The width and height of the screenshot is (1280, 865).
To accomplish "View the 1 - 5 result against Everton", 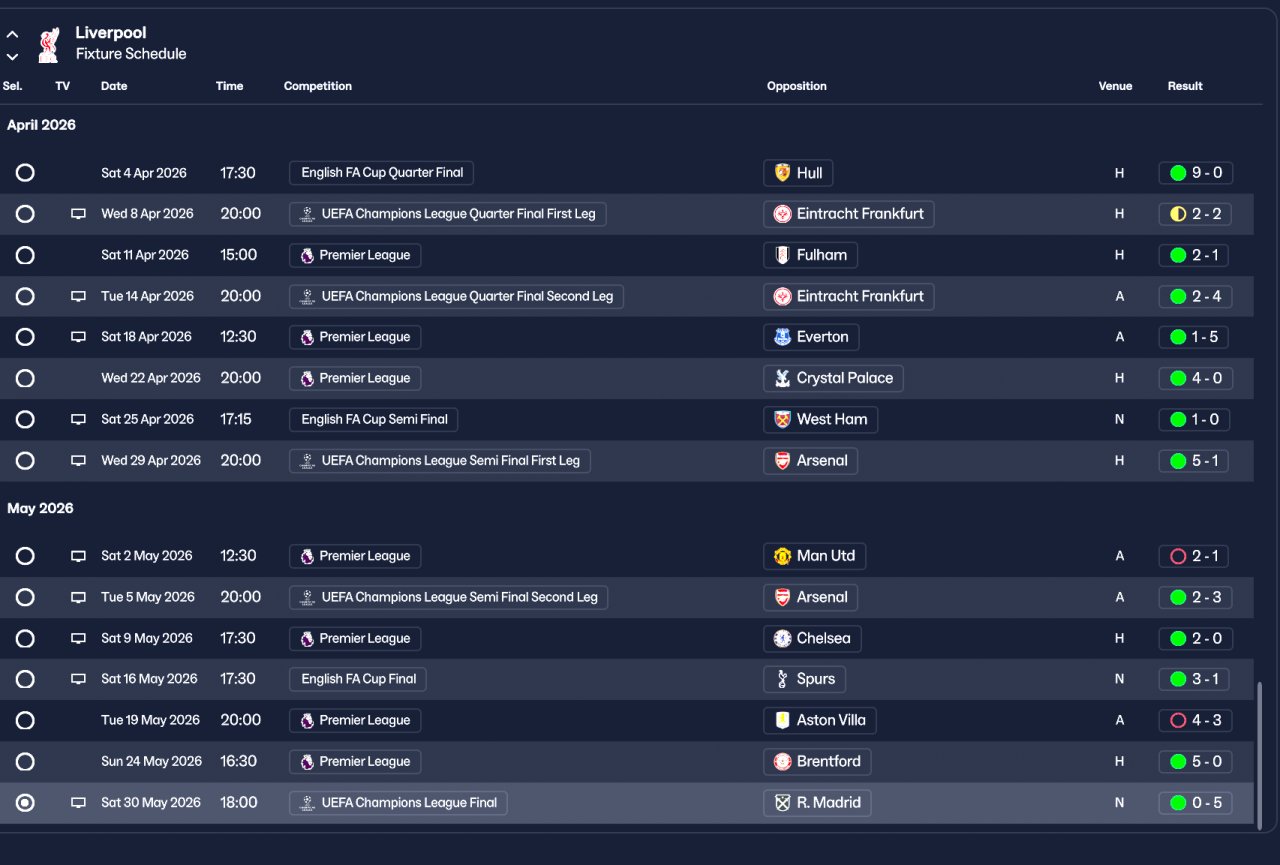I will point(1194,337).
